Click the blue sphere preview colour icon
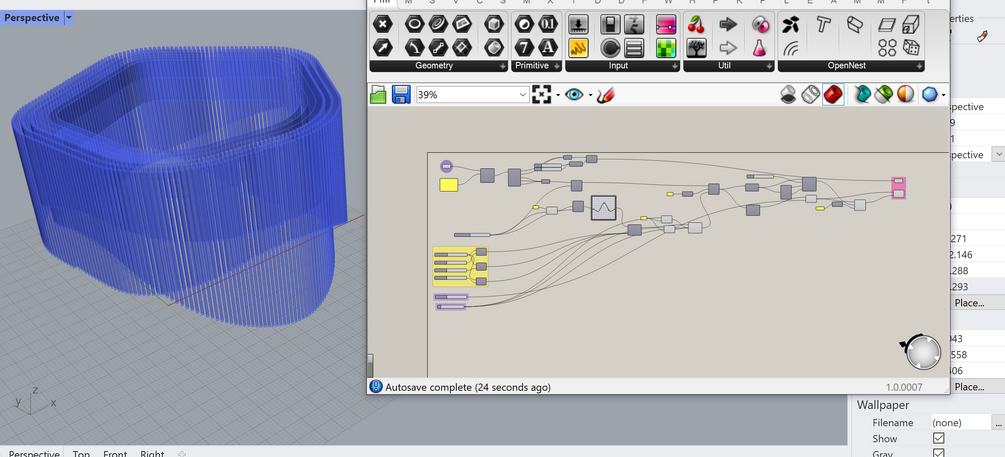Viewport: 1005px width, 457px height. 929,95
